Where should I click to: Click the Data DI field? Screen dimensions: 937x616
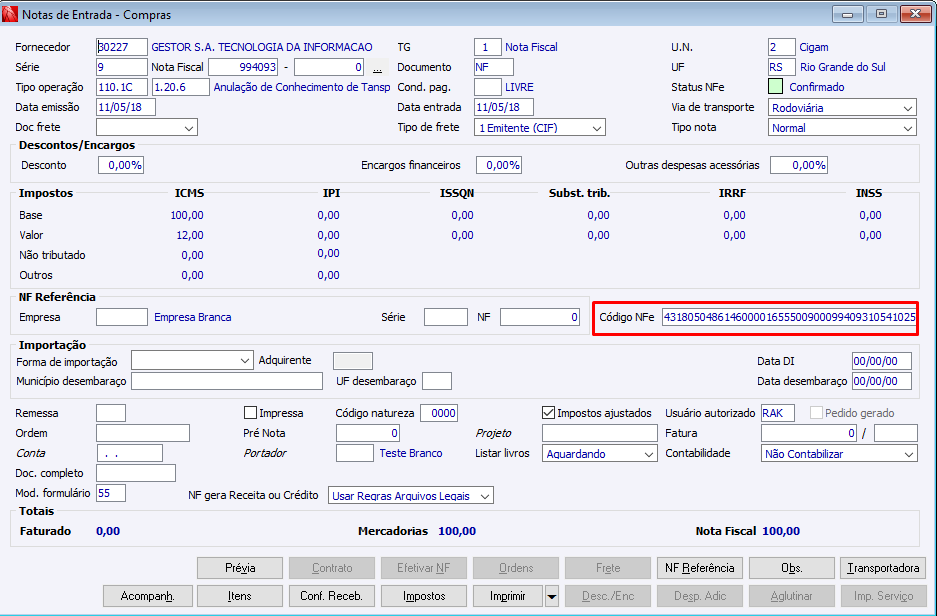(x=882, y=361)
